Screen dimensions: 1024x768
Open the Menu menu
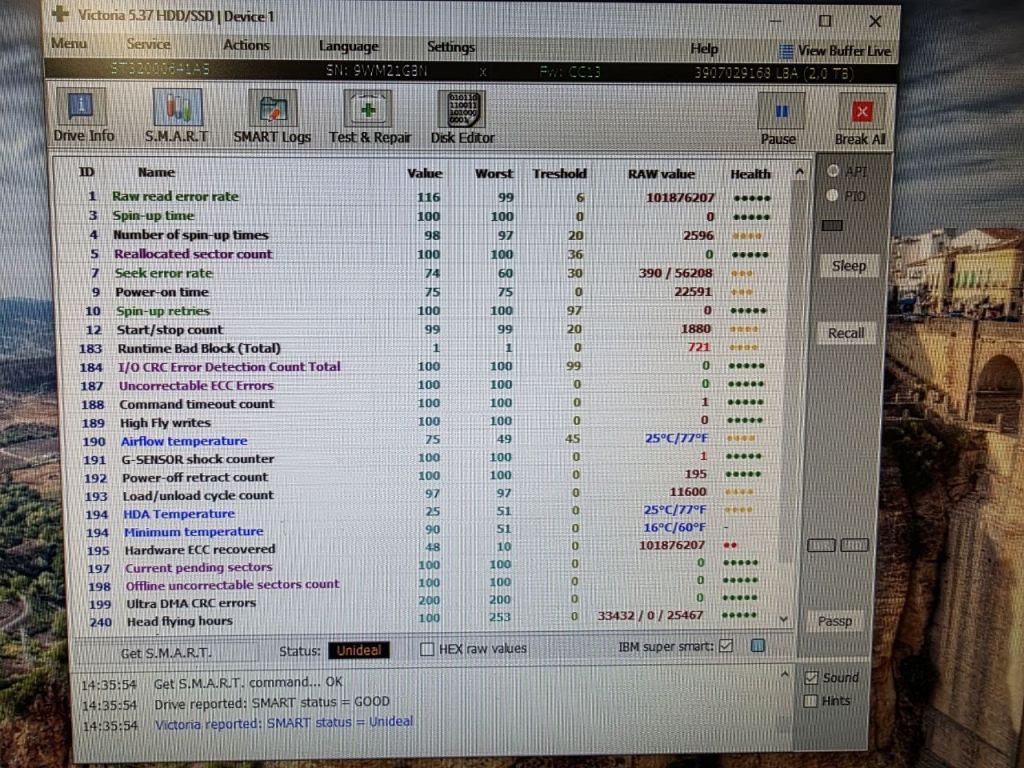tap(69, 43)
